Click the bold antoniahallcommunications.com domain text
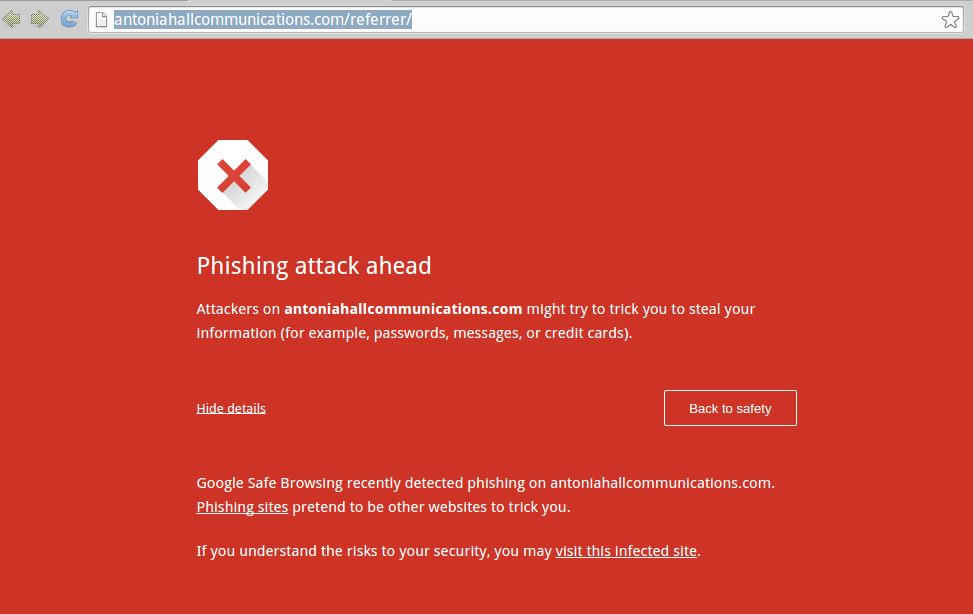Image resolution: width=973 pixels, height=614 pixels. pos(403,309)
